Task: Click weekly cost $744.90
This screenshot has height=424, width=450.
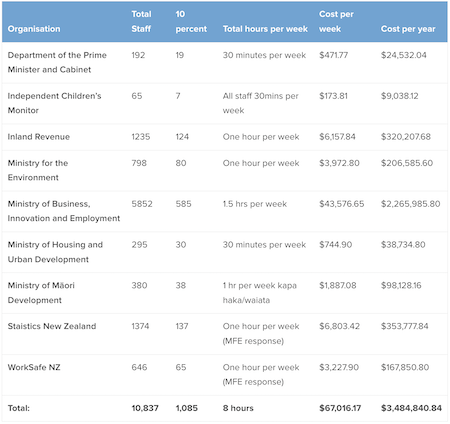Action: pos(335,245)
